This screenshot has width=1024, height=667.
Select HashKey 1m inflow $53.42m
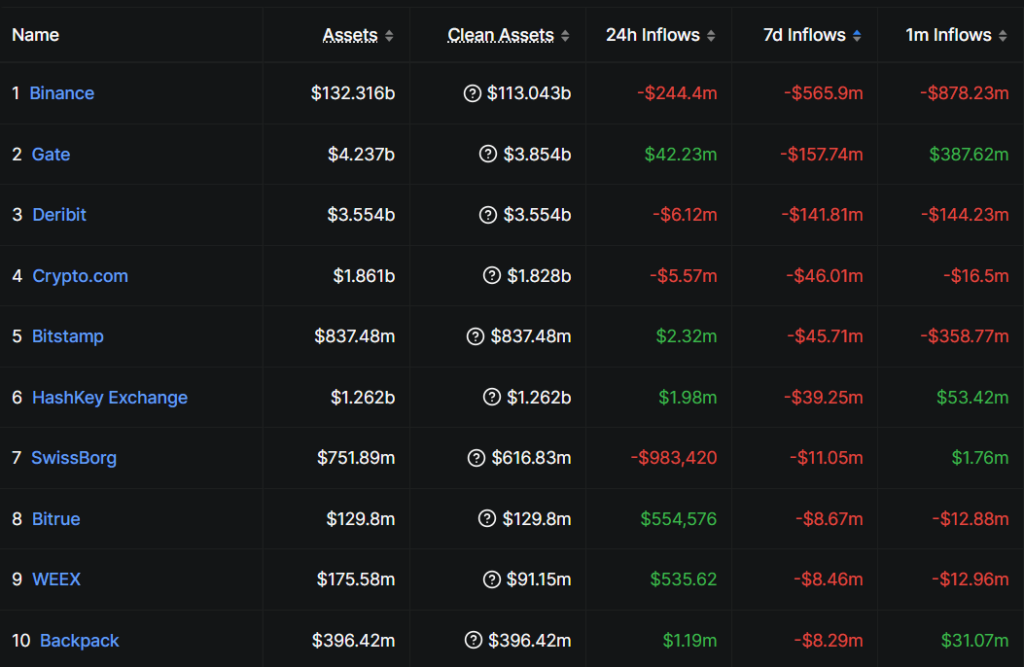click(972, 397)
